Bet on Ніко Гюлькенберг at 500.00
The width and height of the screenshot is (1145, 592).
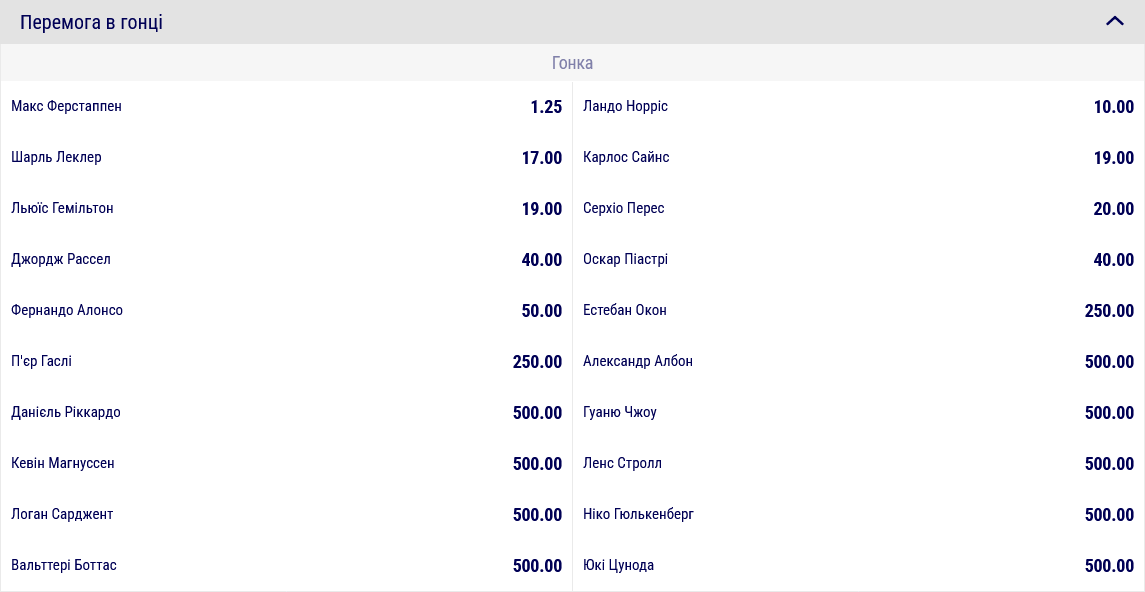click(x=1109, y=515)
